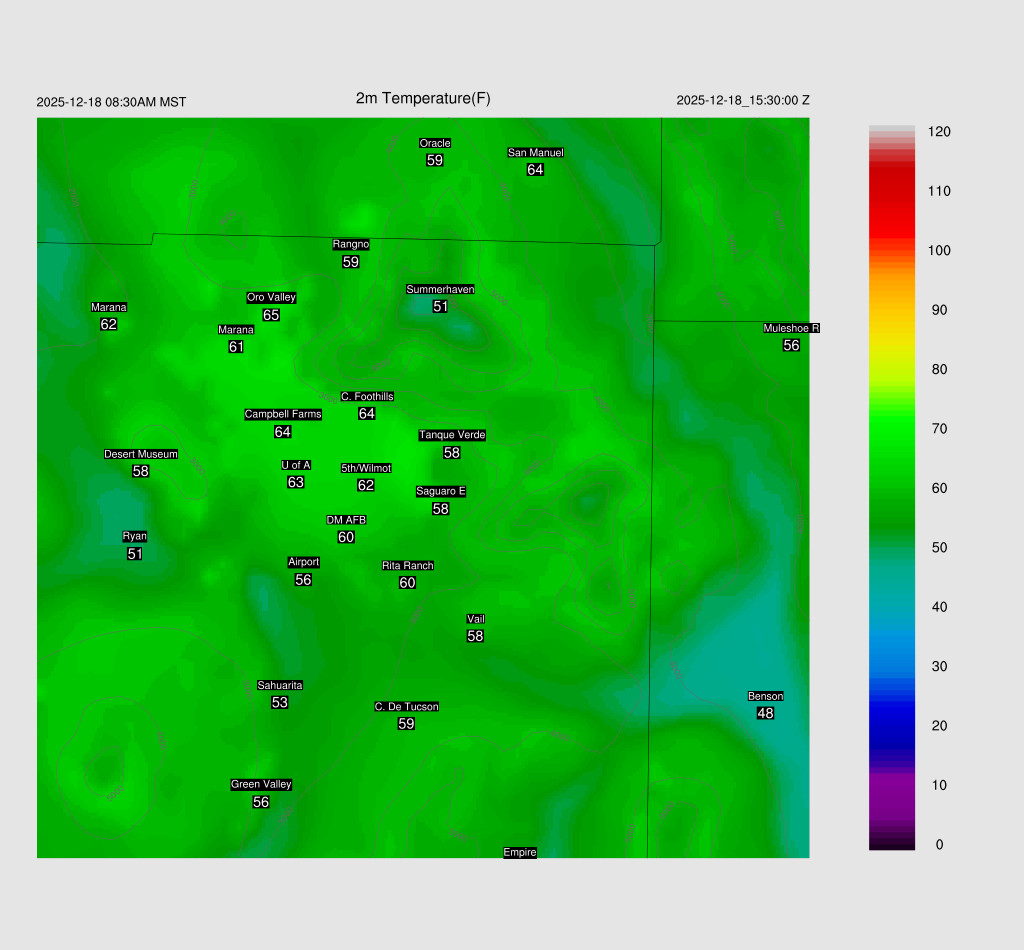Click the 08:30AM MST timestamp text

[x=111, y=102]
